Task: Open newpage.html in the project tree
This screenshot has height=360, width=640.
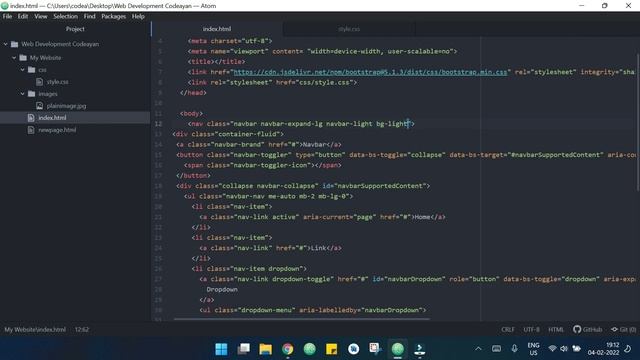Action: point(57,130)
